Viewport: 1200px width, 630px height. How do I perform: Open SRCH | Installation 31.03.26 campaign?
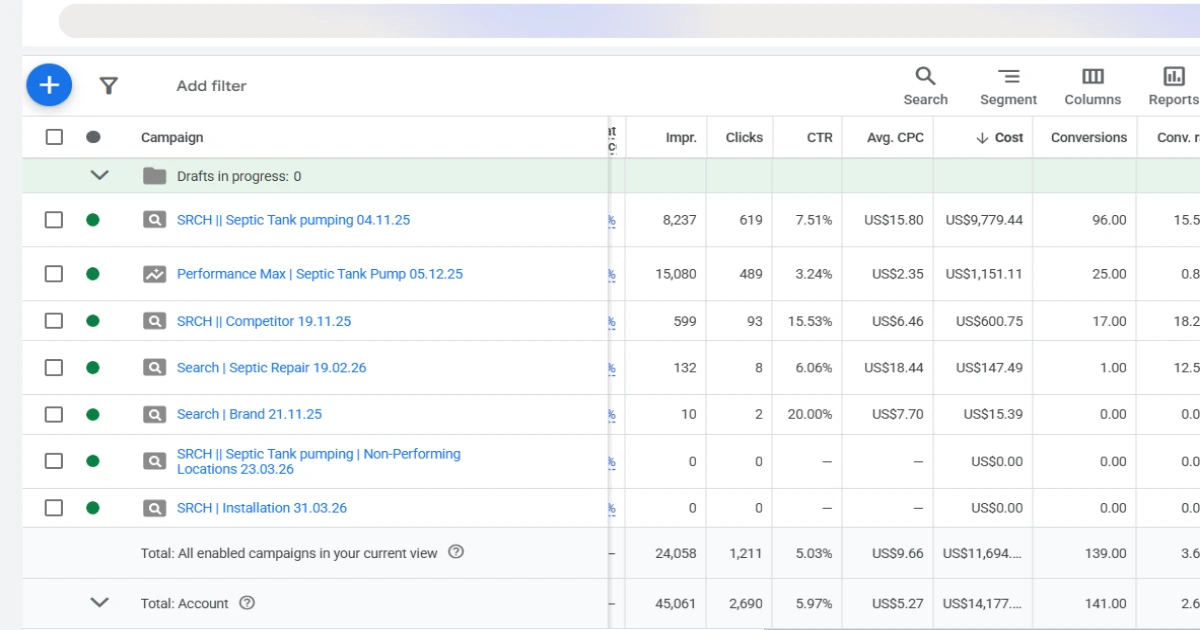(262, 508)
